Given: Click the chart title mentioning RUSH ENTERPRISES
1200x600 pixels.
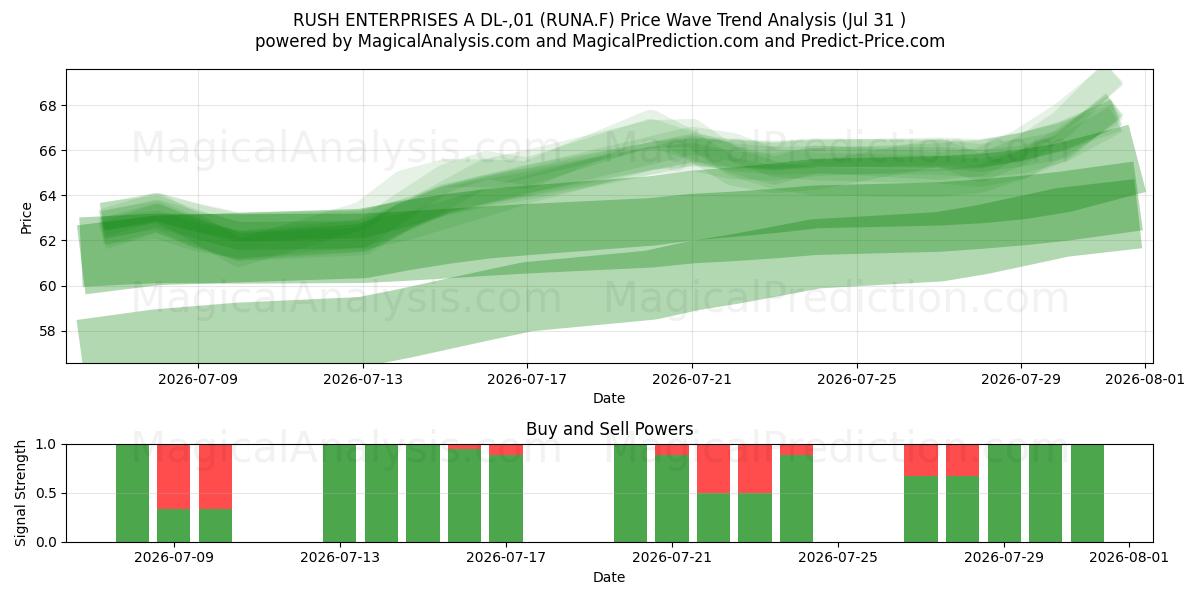Looking at the screenshot, I should click(x=600, y=20).
